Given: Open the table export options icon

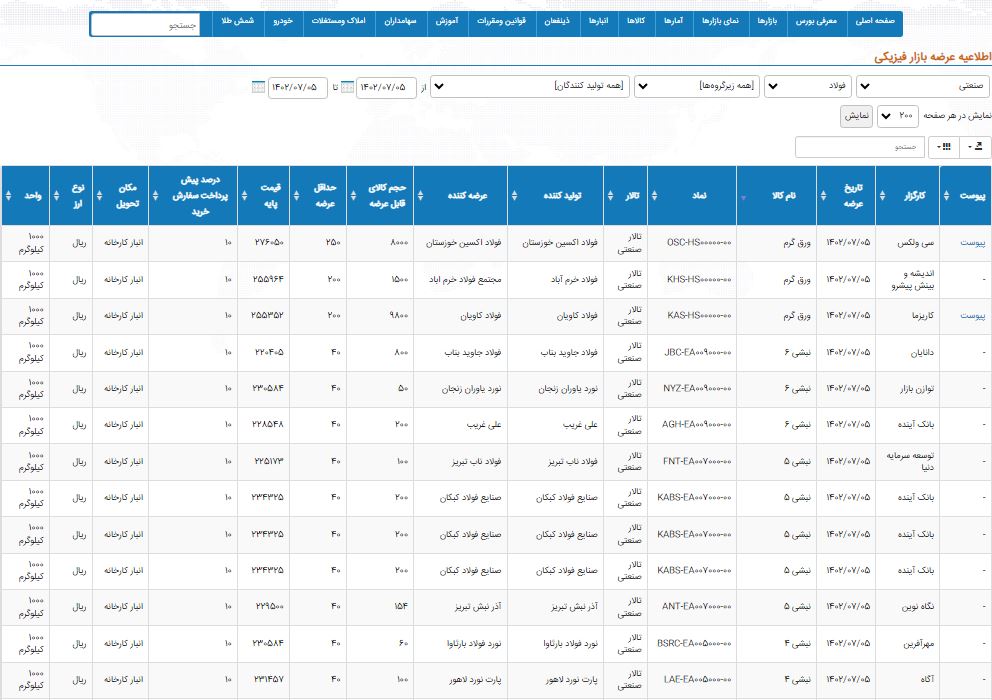Looking at the screenshot, I should pos(975,147).
